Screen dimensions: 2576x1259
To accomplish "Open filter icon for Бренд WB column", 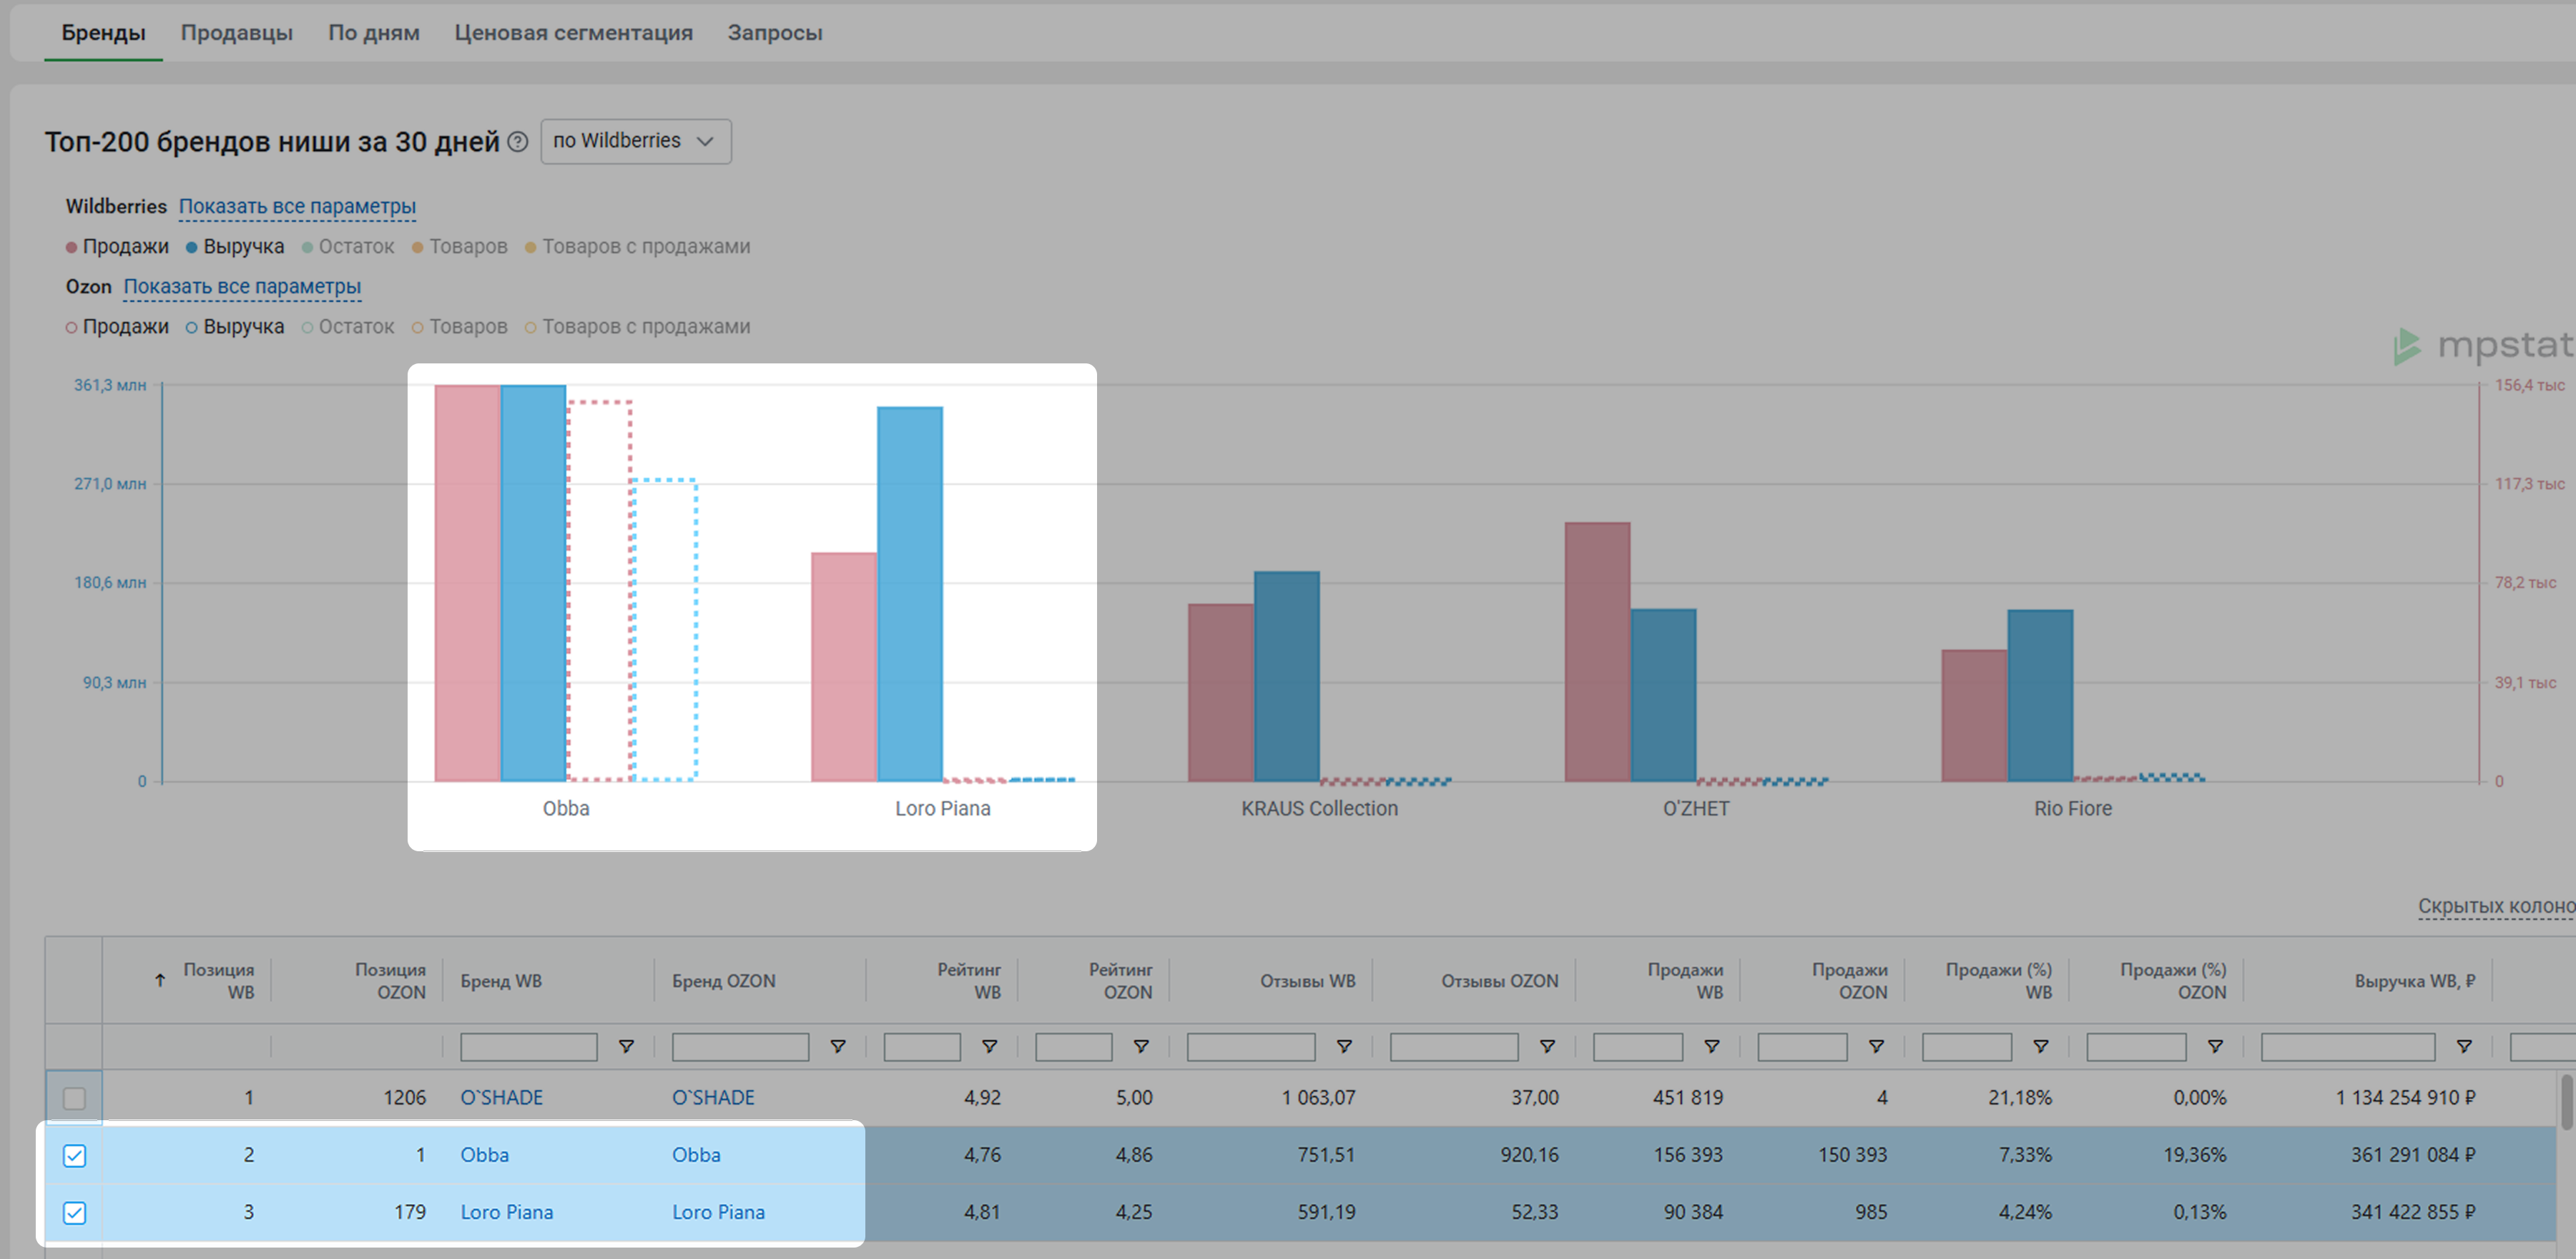I will pos(626,1047).
